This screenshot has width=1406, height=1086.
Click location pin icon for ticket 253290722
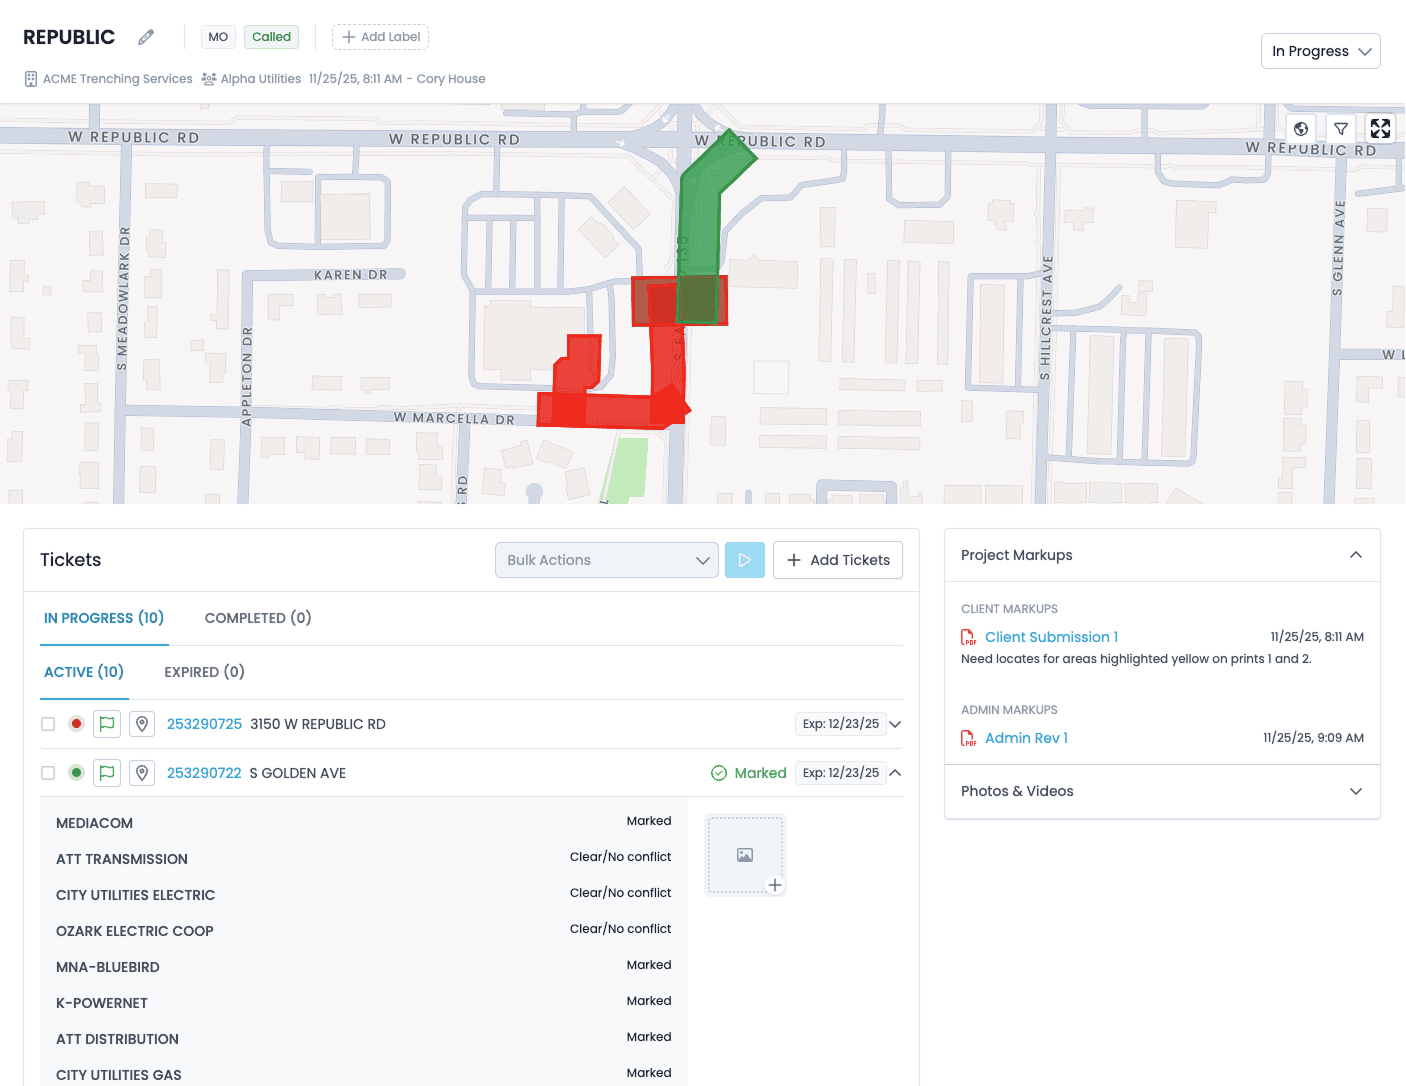click(x=142, y=773)
